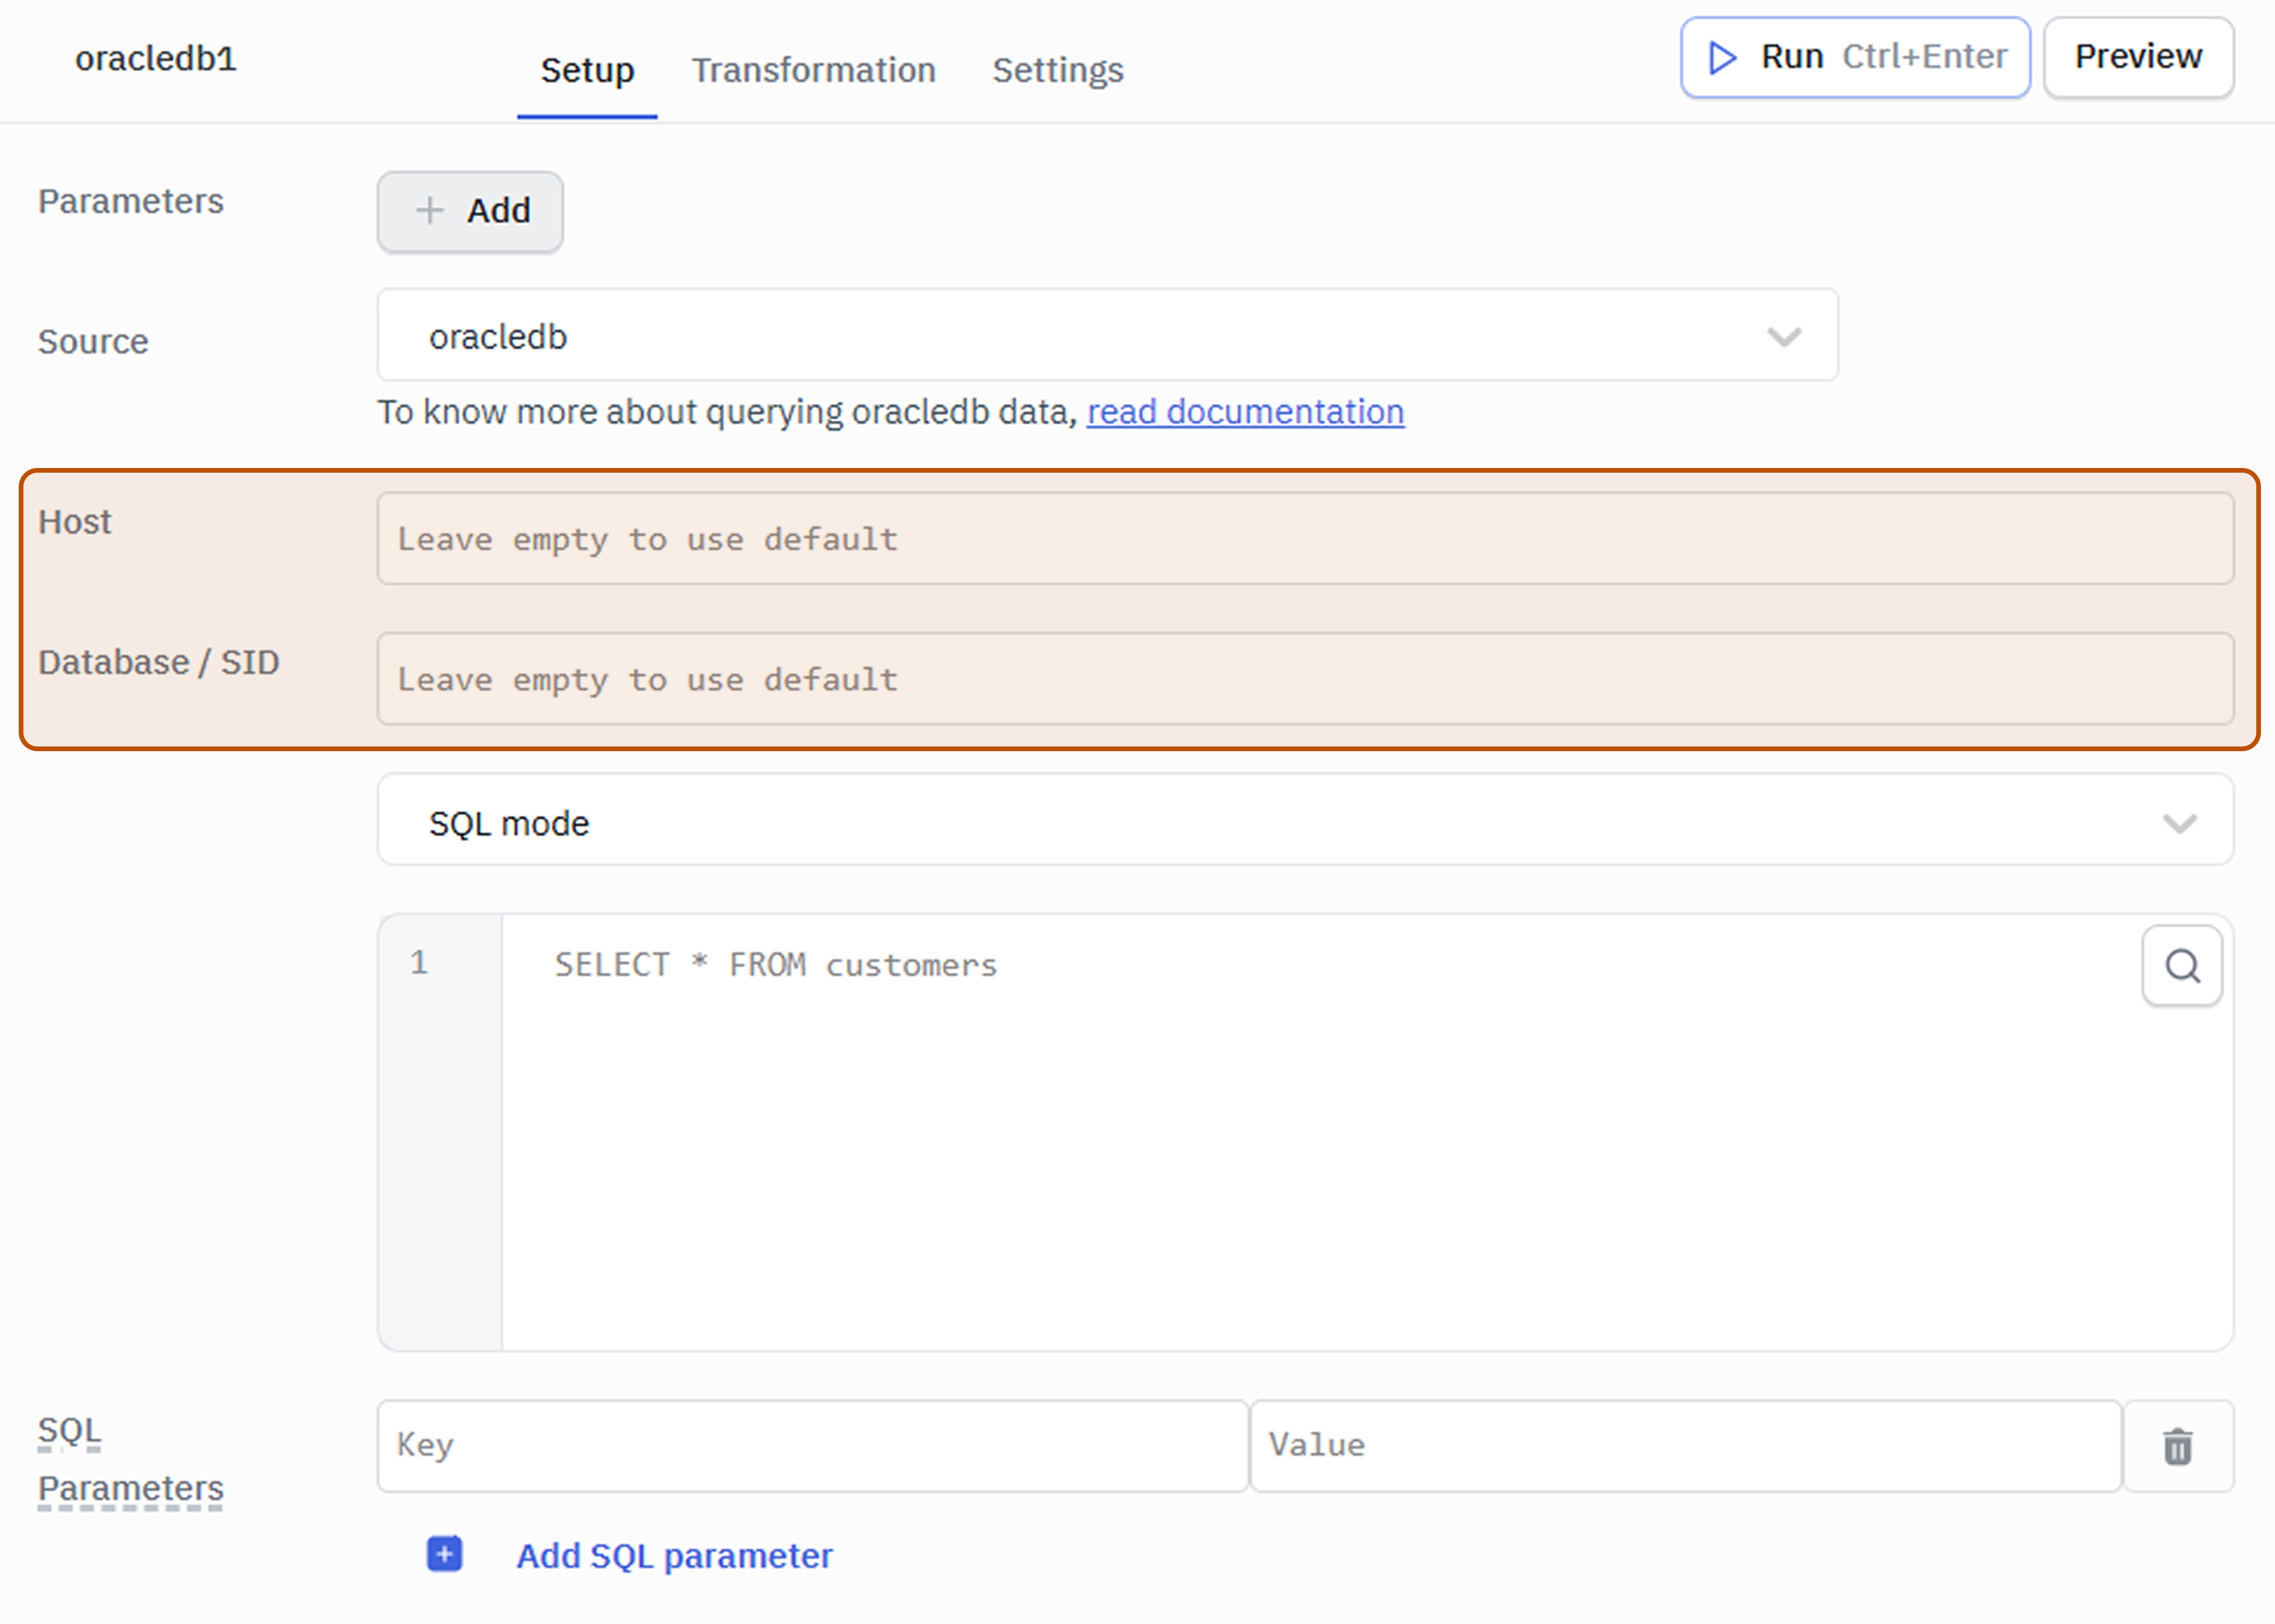The width and height of the screenshot is (2275, 1624).
Task: Click the SQL Parameters label
Action: (130, 1460)
